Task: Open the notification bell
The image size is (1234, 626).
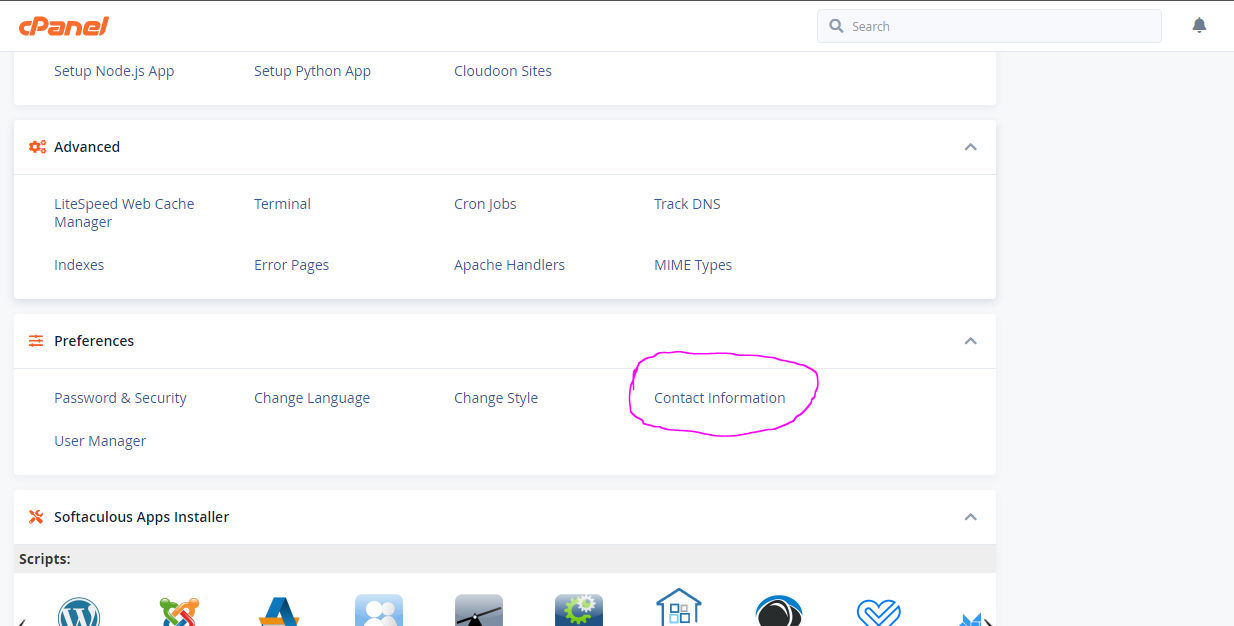Action: tap(1199, 24)
